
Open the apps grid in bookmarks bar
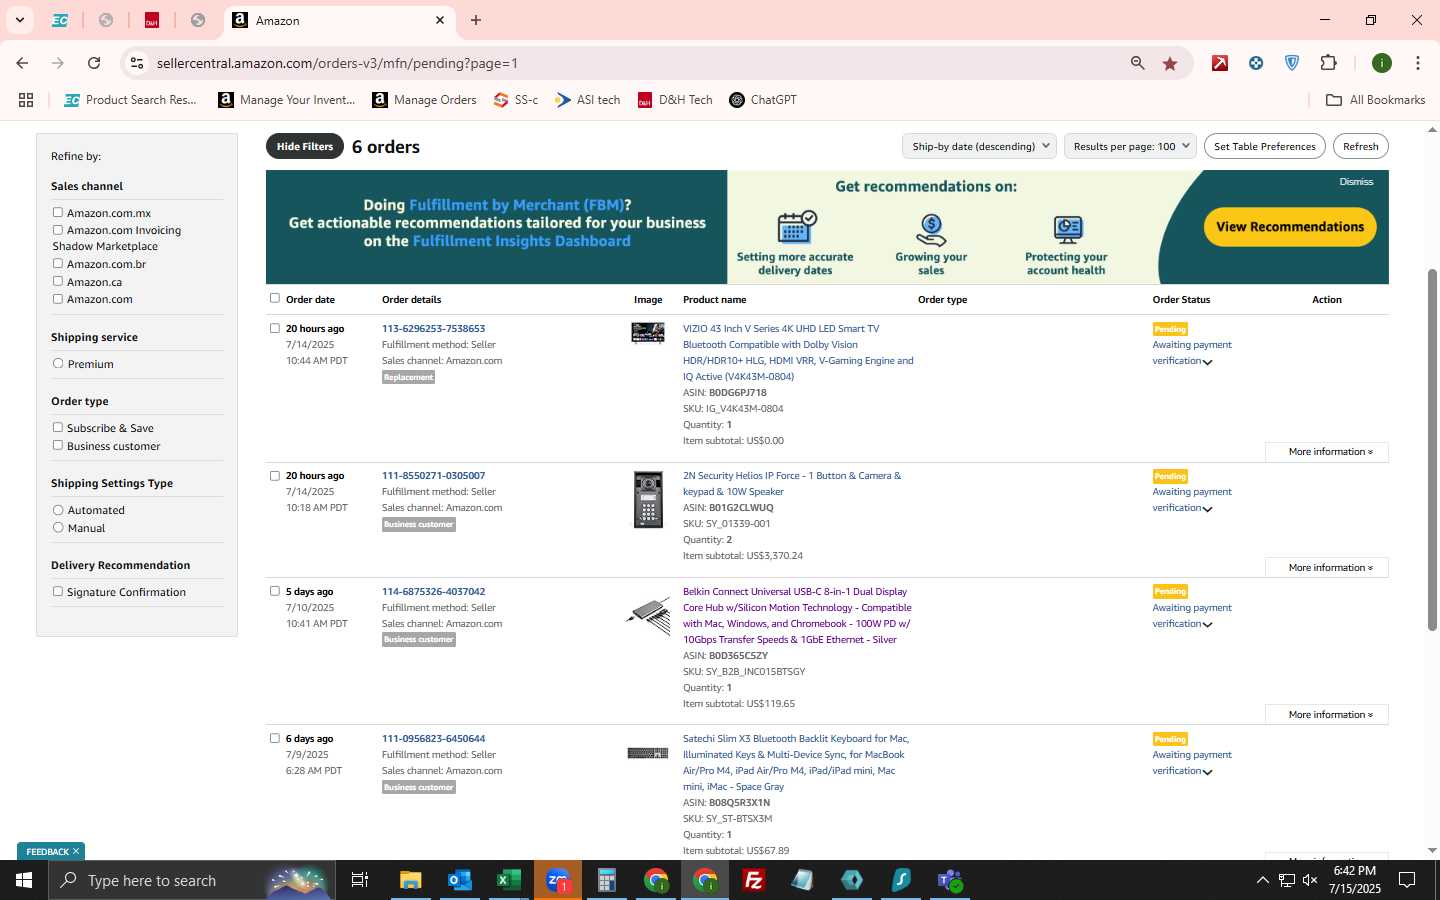point(26,100)
